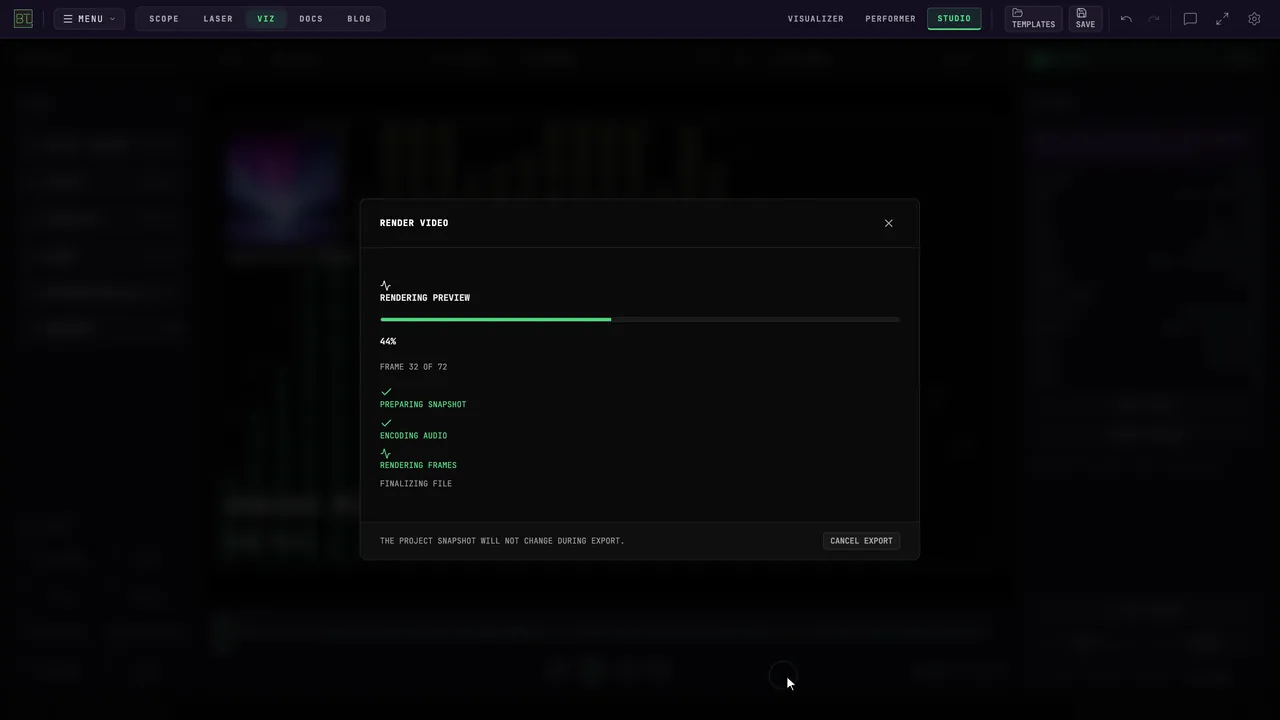Save the project with the Save icon
Screen dimensions: 1280x720
pos(1085,19)
